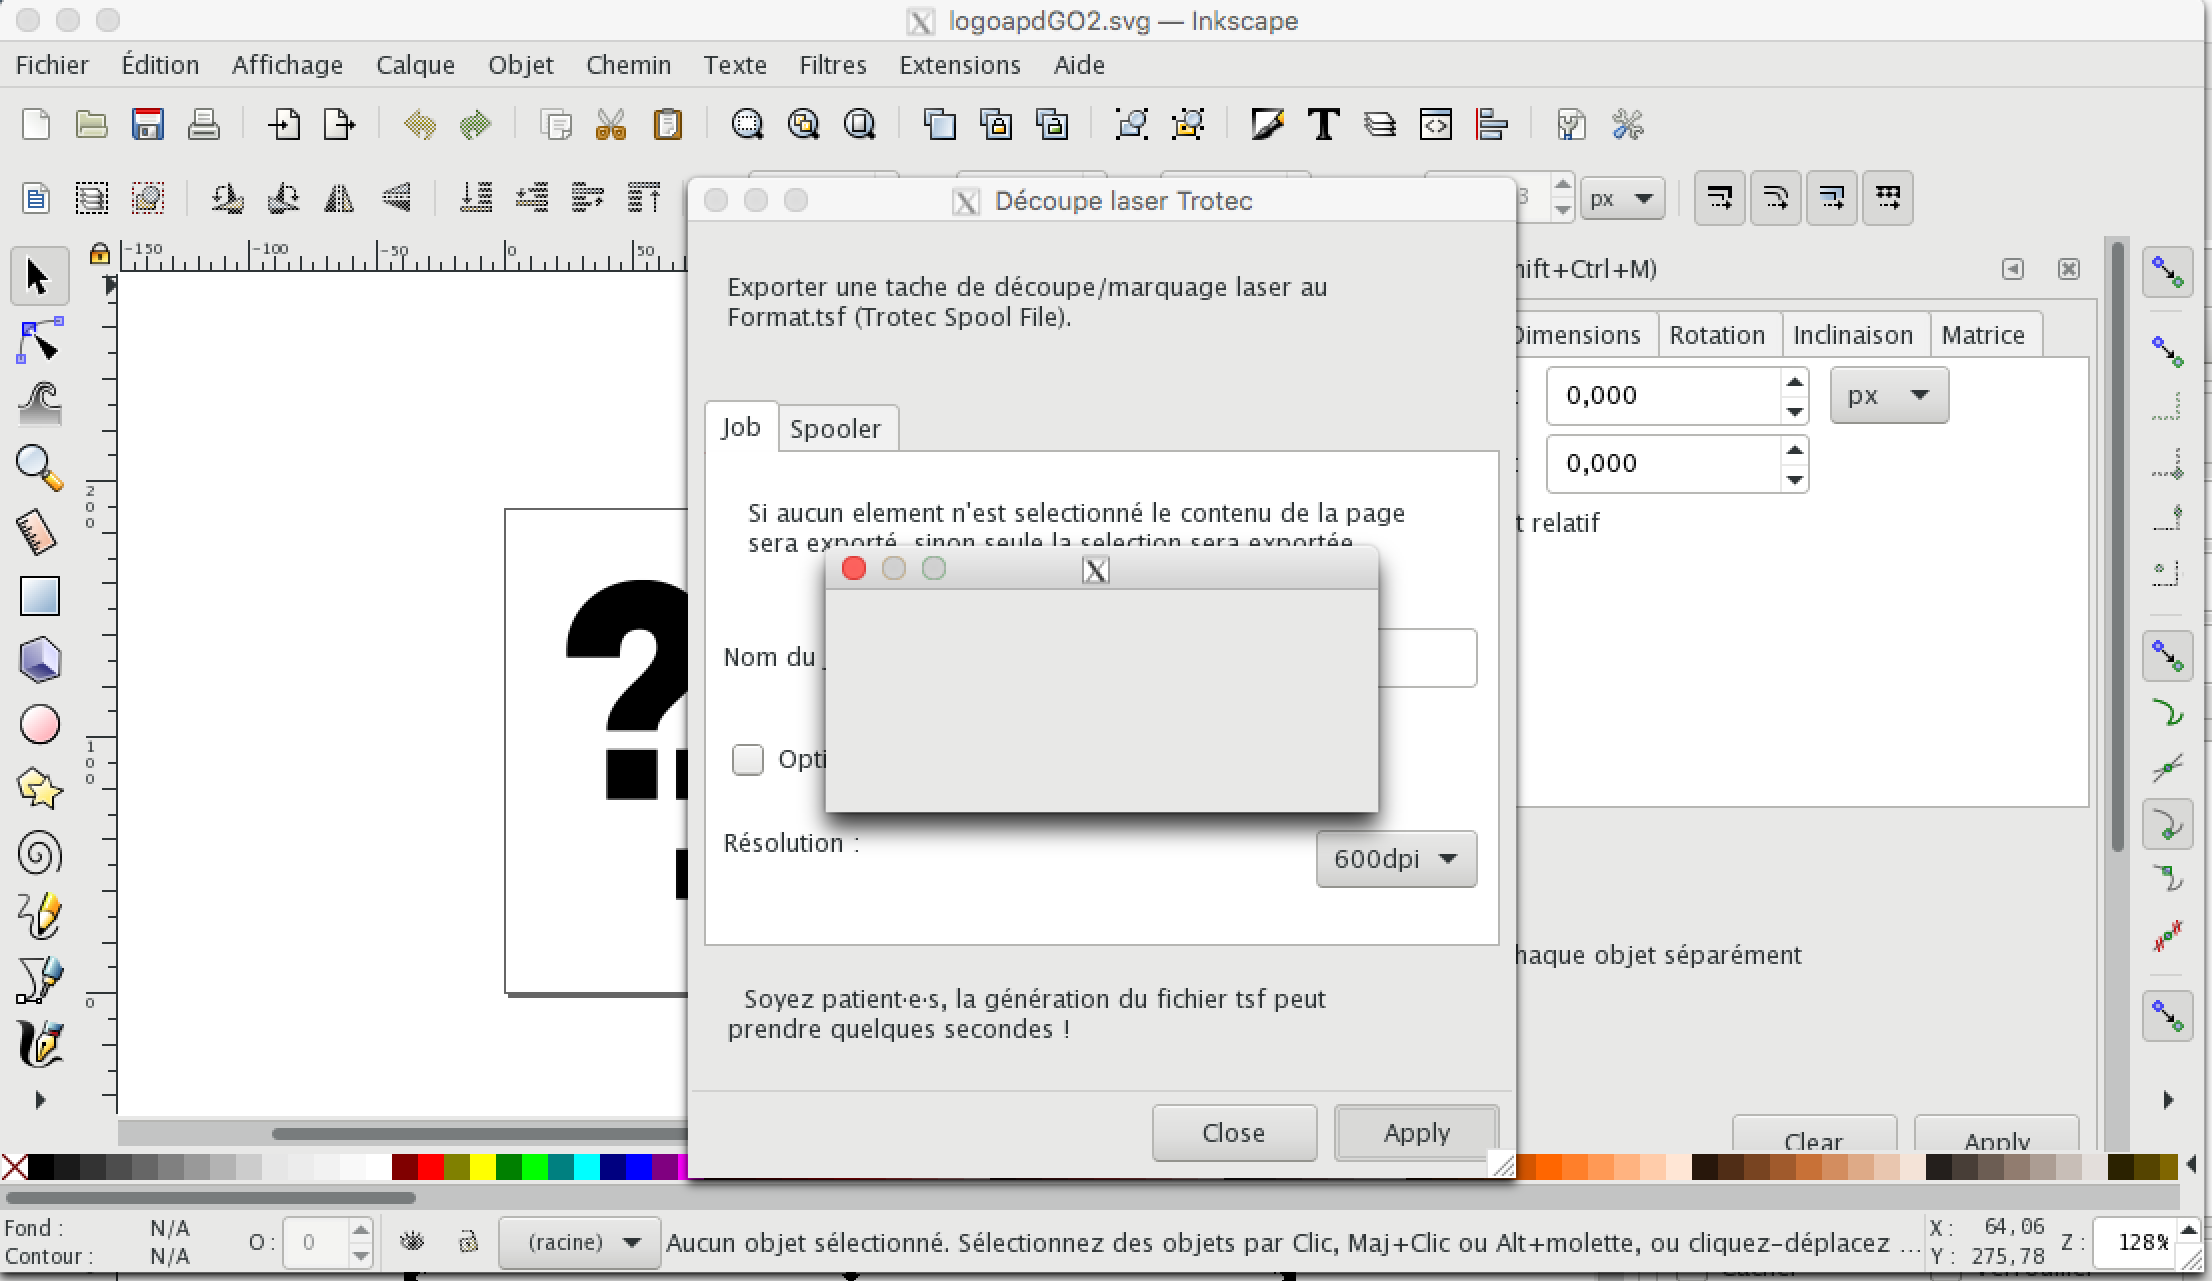Viewport: 2212px width, 1281px height.
Task: Click Apply in the Trotec dialog
Action: click(x=1417, y=1133)
